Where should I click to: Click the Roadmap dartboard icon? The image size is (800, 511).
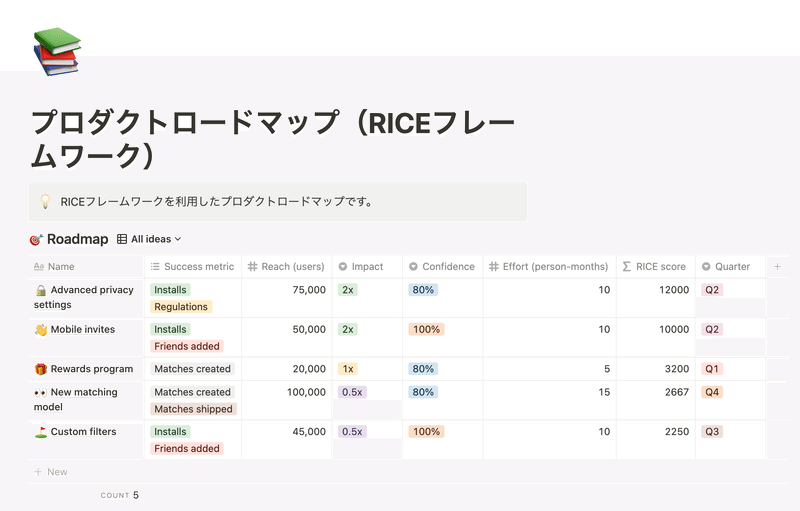tap(36, 239)
